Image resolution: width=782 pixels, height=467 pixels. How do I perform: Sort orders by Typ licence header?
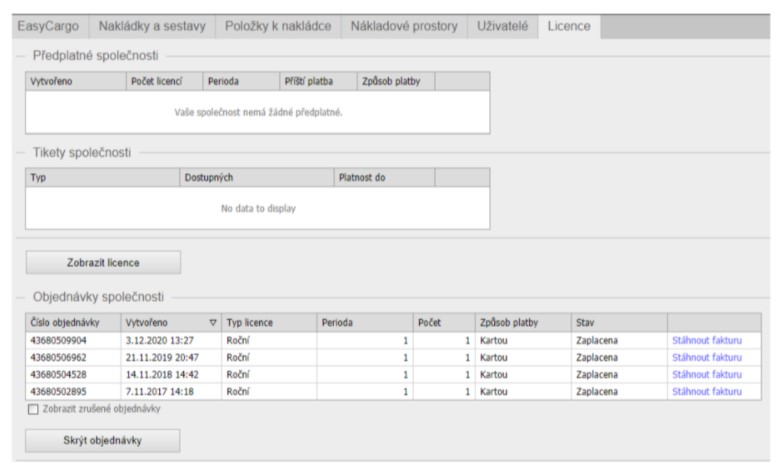[267, 323]
